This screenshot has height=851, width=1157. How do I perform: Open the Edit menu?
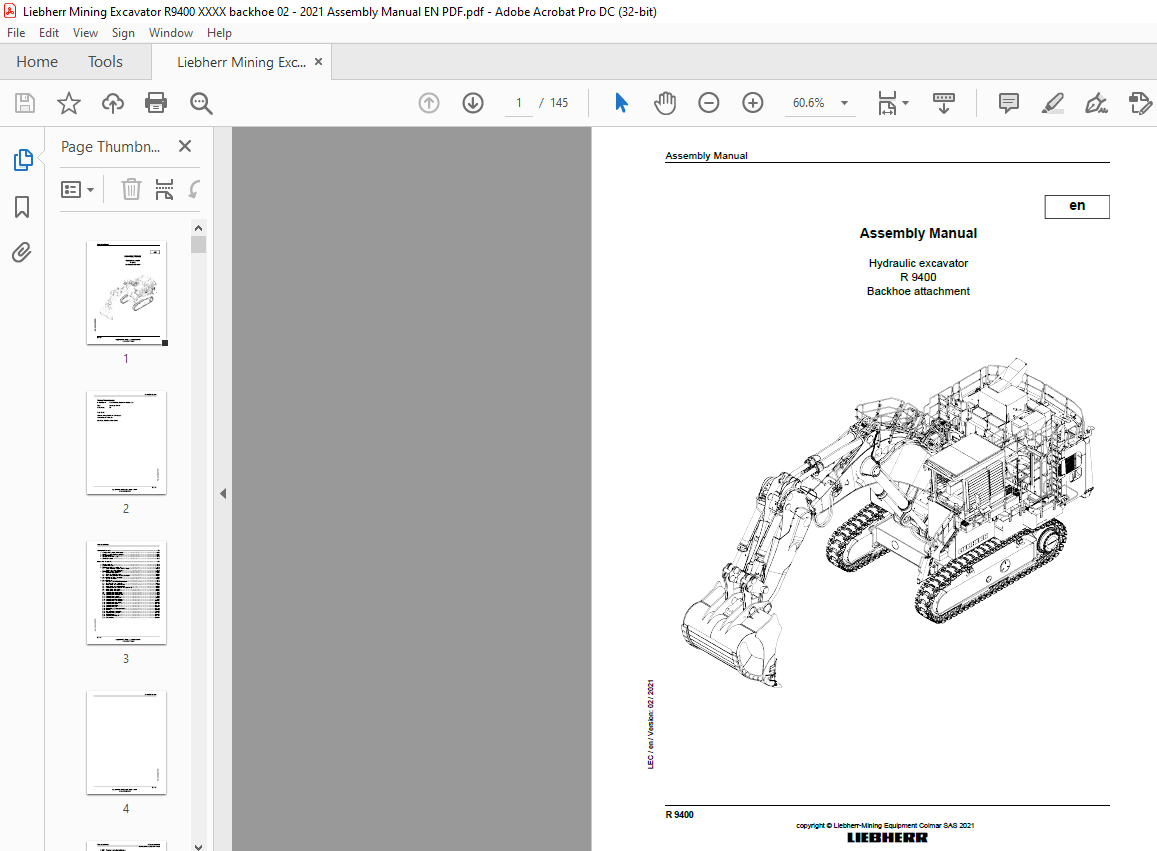[49, 32]
